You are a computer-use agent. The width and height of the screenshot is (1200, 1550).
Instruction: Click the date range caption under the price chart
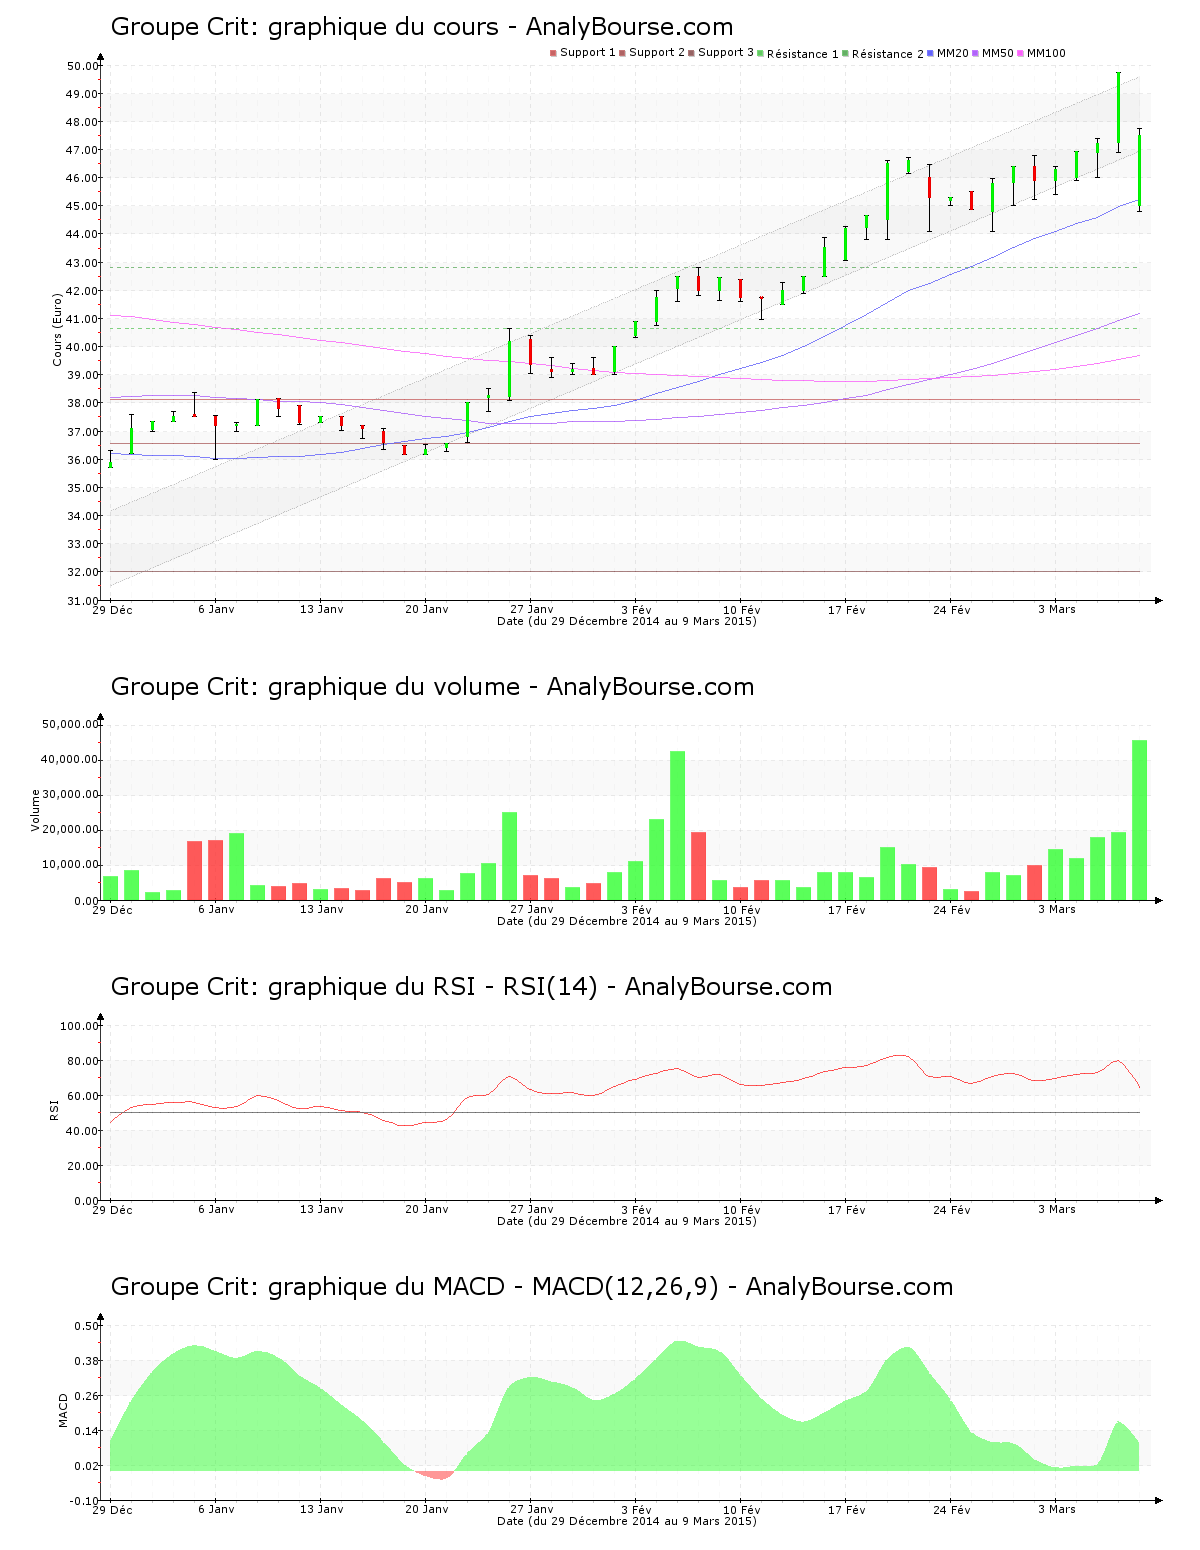pyautogui.click(x=627, y=621)
